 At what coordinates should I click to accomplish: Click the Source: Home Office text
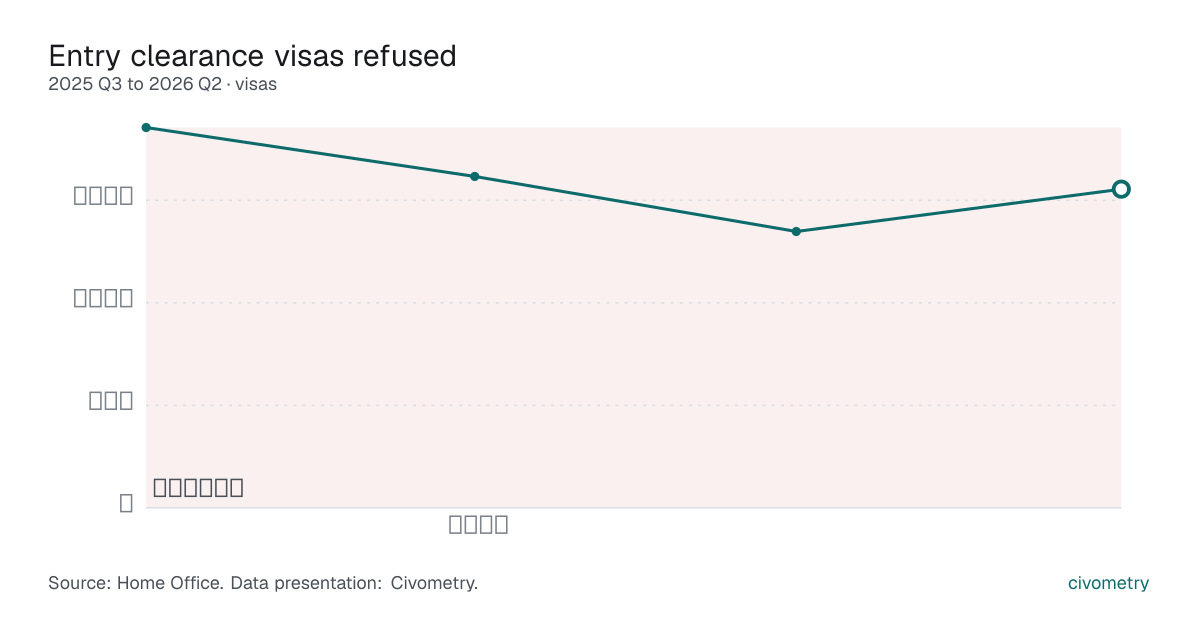point(135,583)
